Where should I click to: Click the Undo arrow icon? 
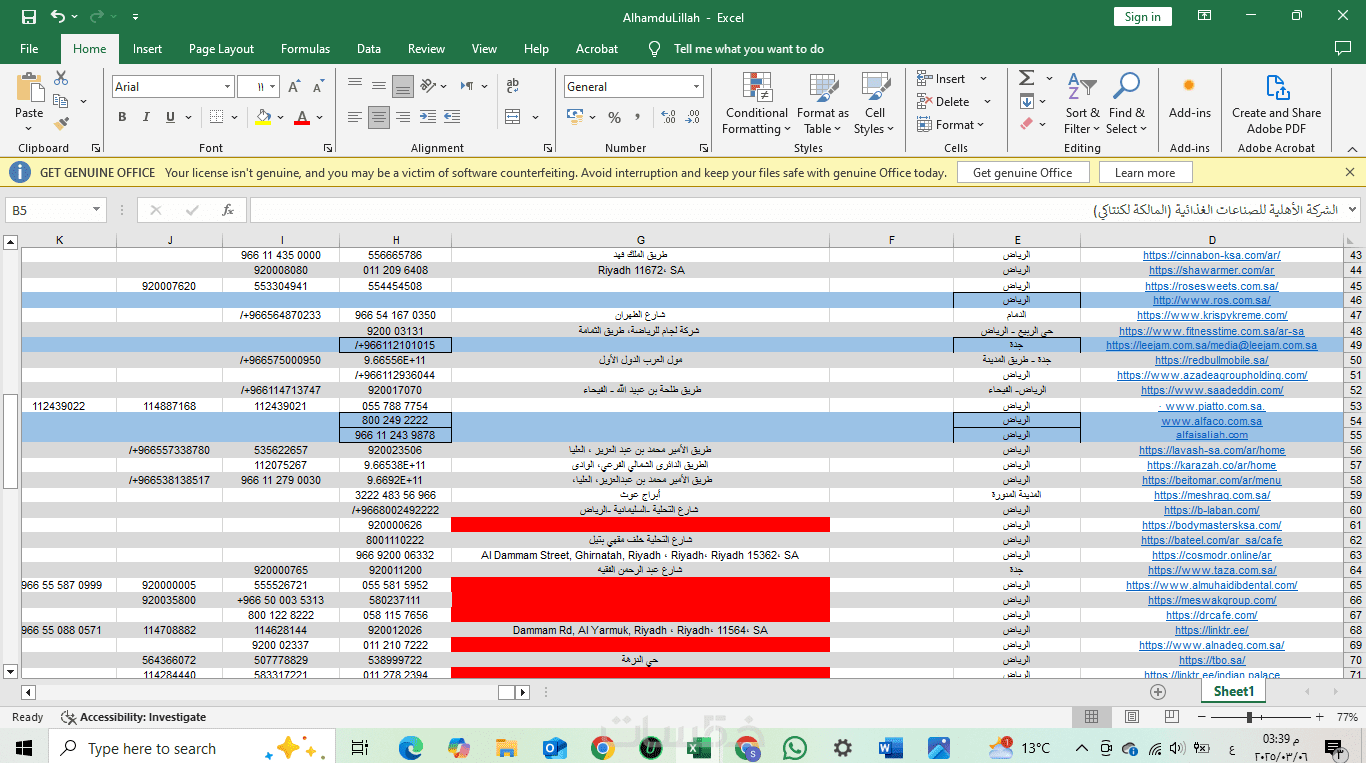(58, 16)
